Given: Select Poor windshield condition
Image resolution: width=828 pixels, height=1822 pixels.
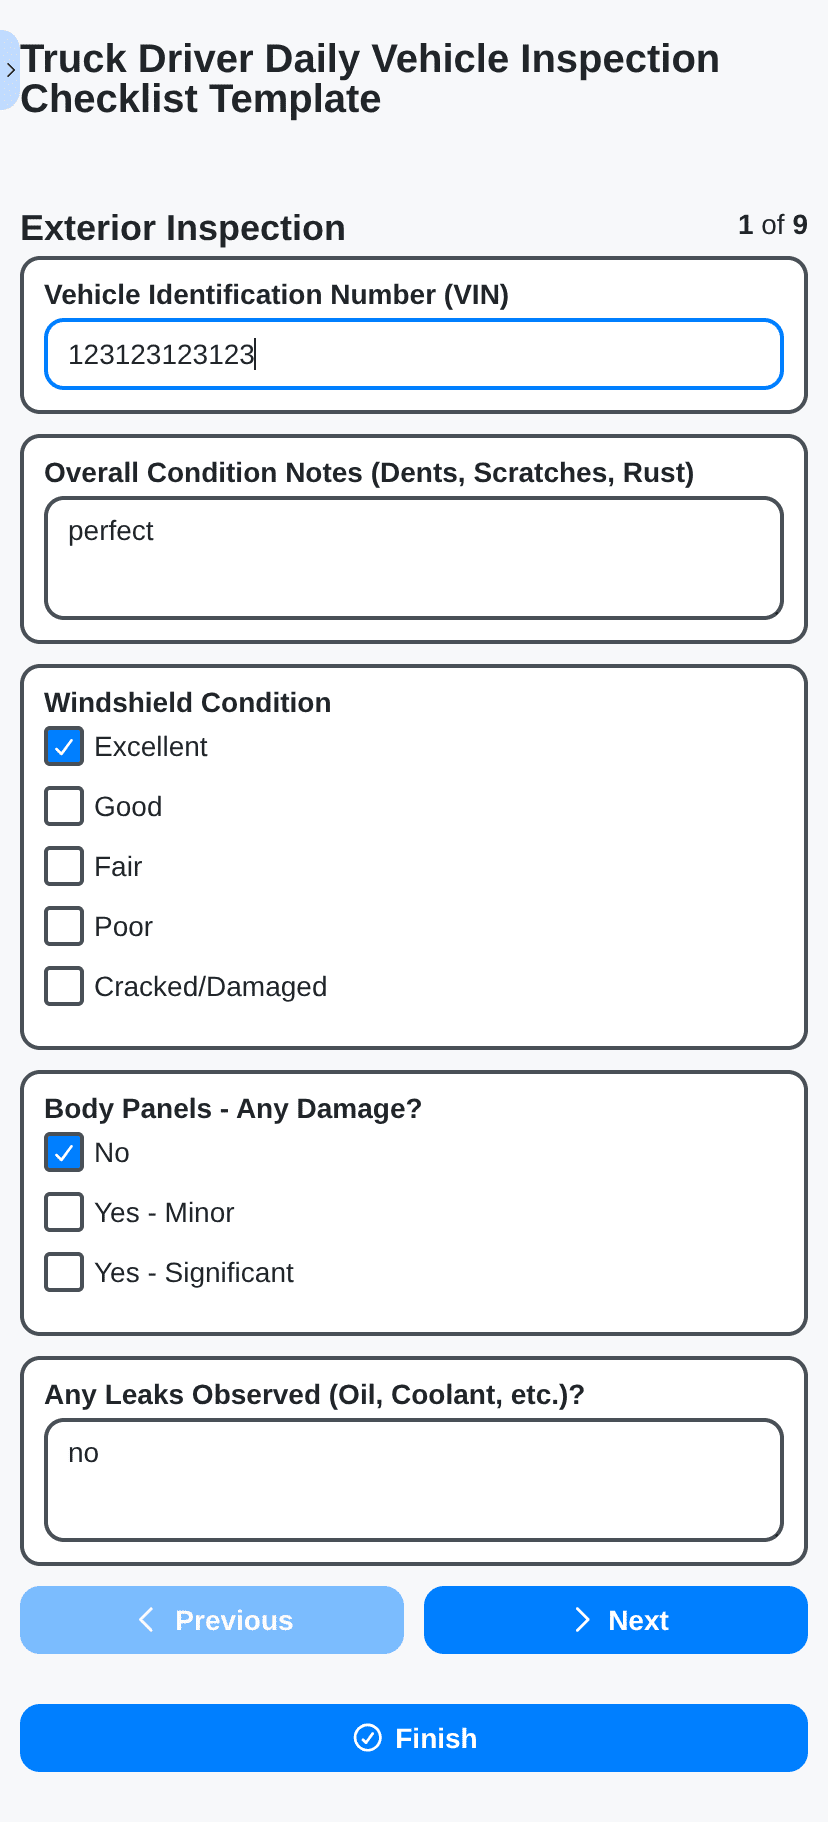Looking at the screenshot, I should [x=64, y=927].
